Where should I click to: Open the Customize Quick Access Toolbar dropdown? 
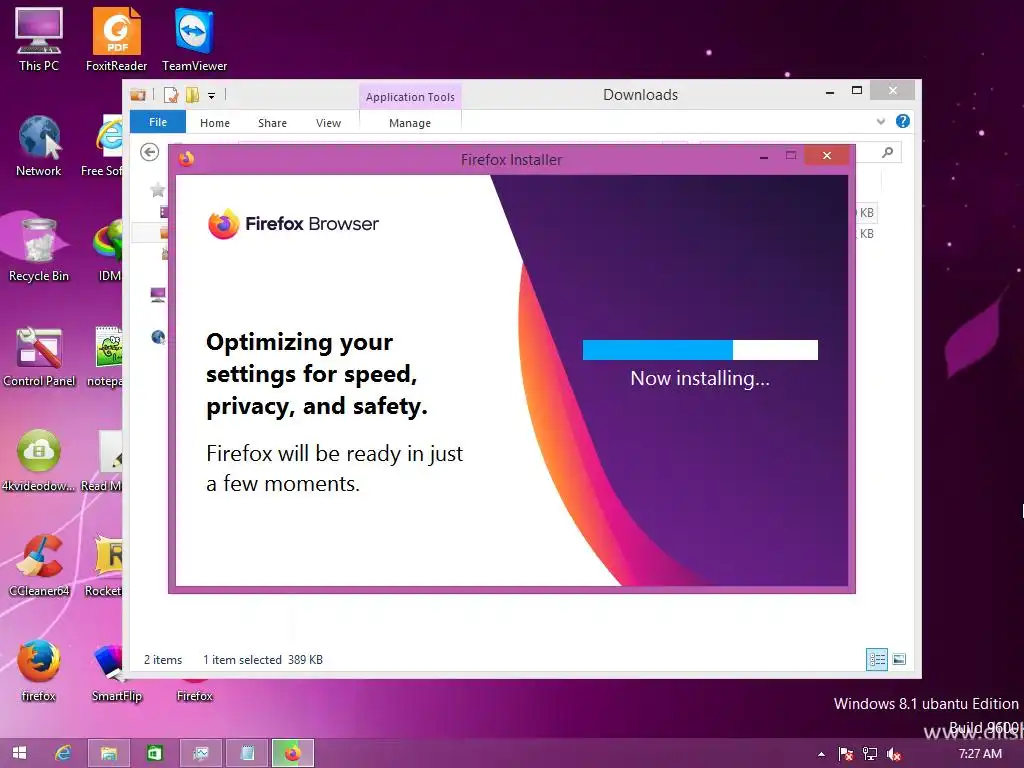212,96
